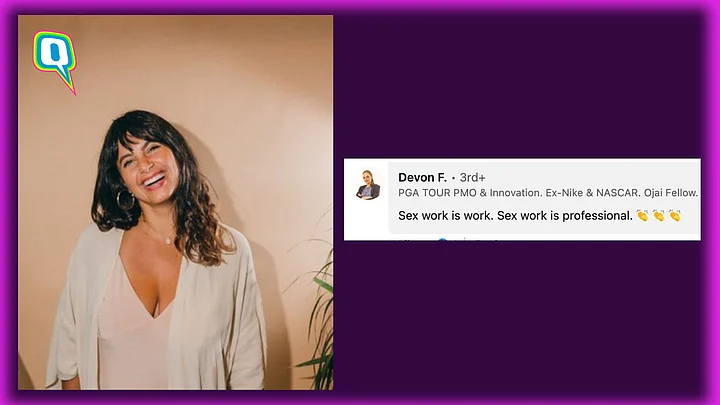The image size is (720, 405).
Task: Click the middle clapping hands emoji
Action: (658, 215)
